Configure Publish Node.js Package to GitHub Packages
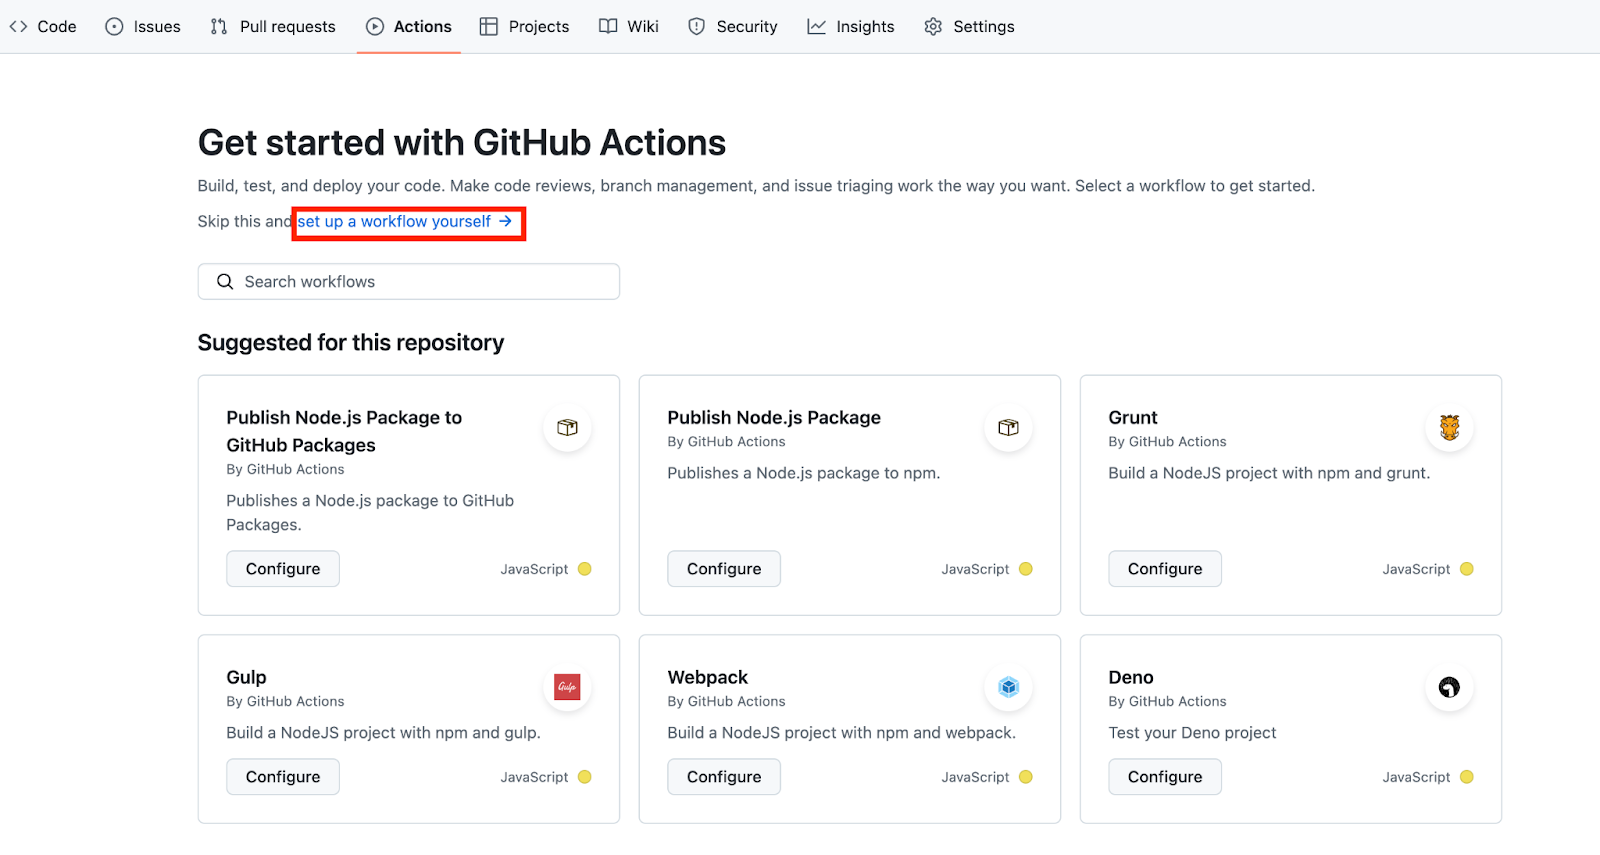This screenshot has width=1600, height=855. [x=283, y=569]
